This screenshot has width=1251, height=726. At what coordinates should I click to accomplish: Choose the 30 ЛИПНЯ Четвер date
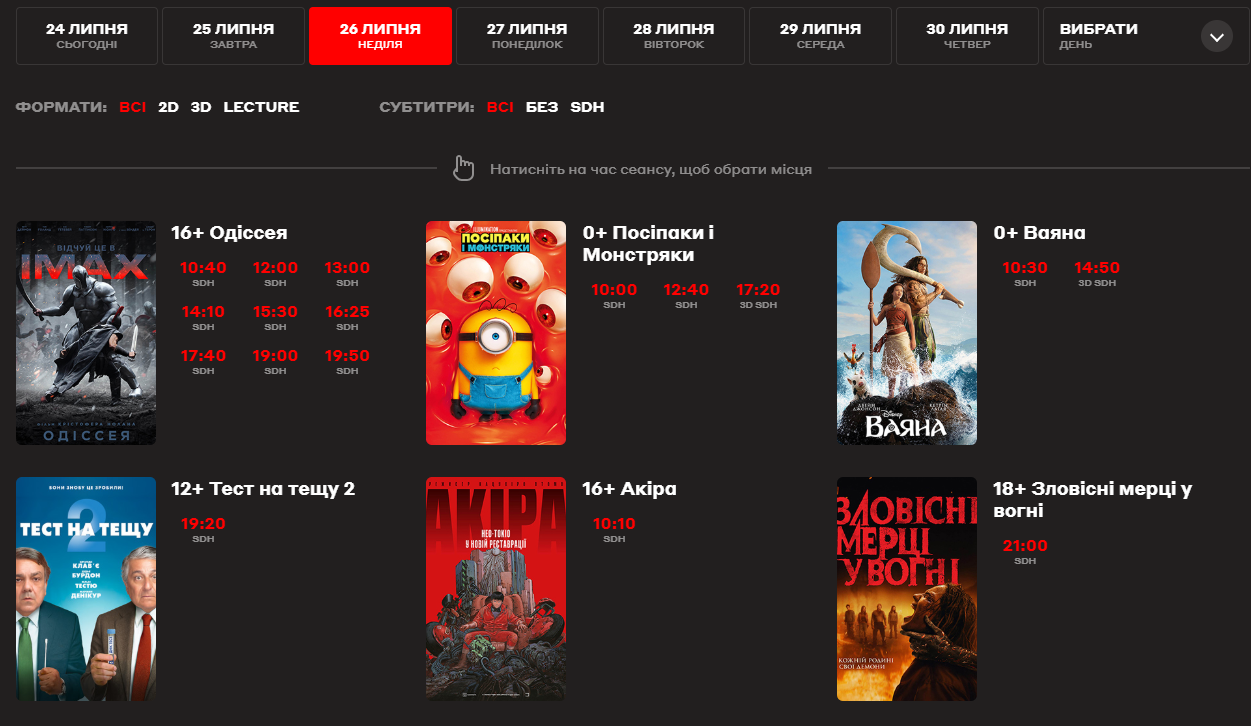967,36
